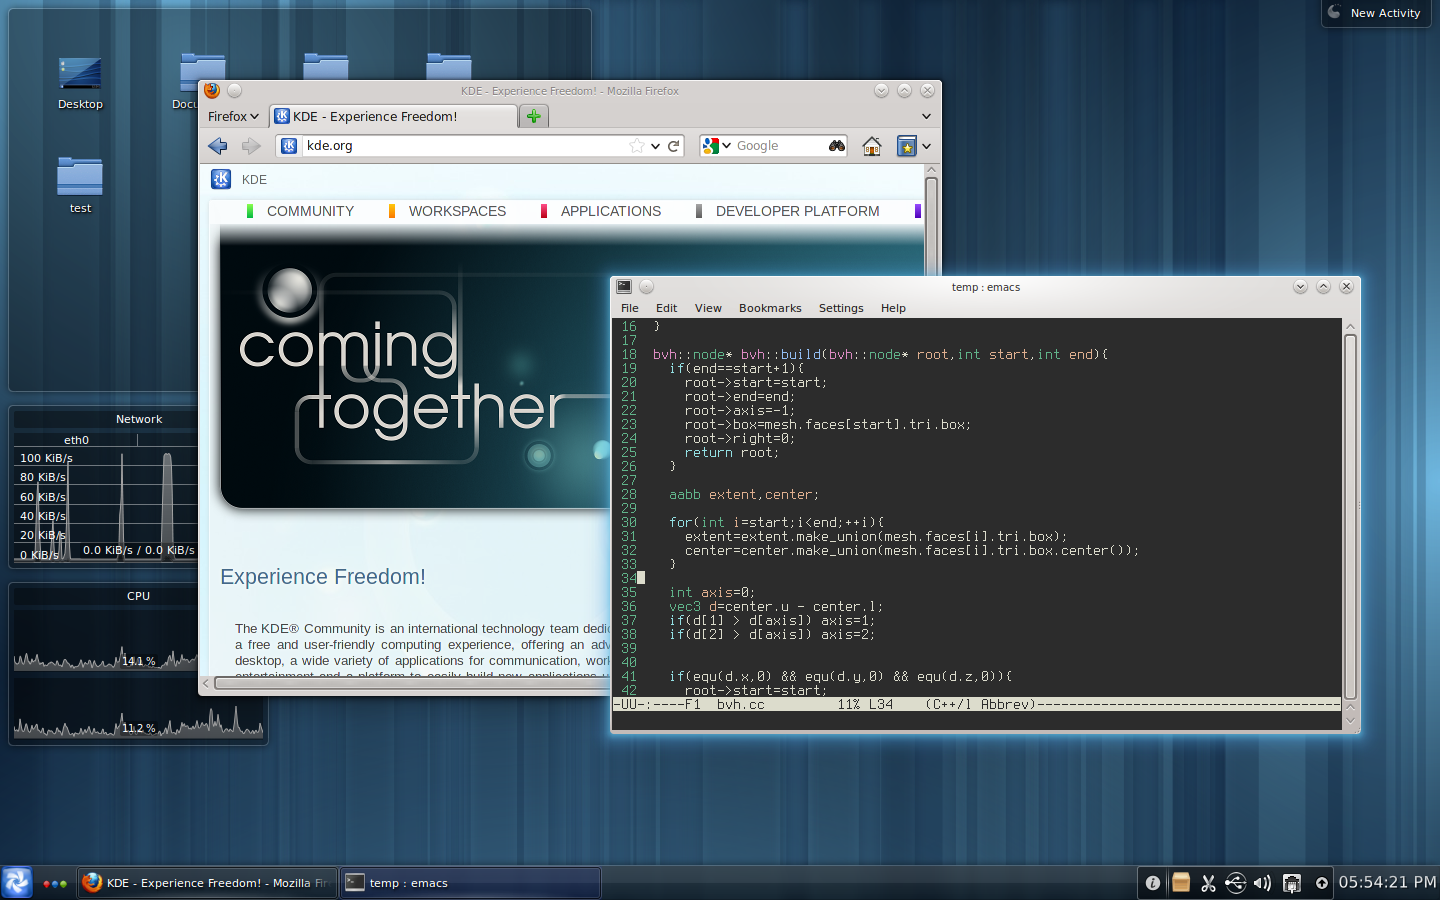Open the package updater tray icon
This screenshot has height=900, width=1440.
[x=1181, y=882]
